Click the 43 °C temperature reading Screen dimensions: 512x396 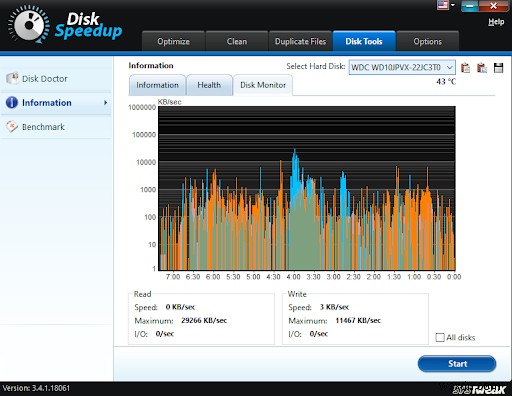click(x=446, y=81)
